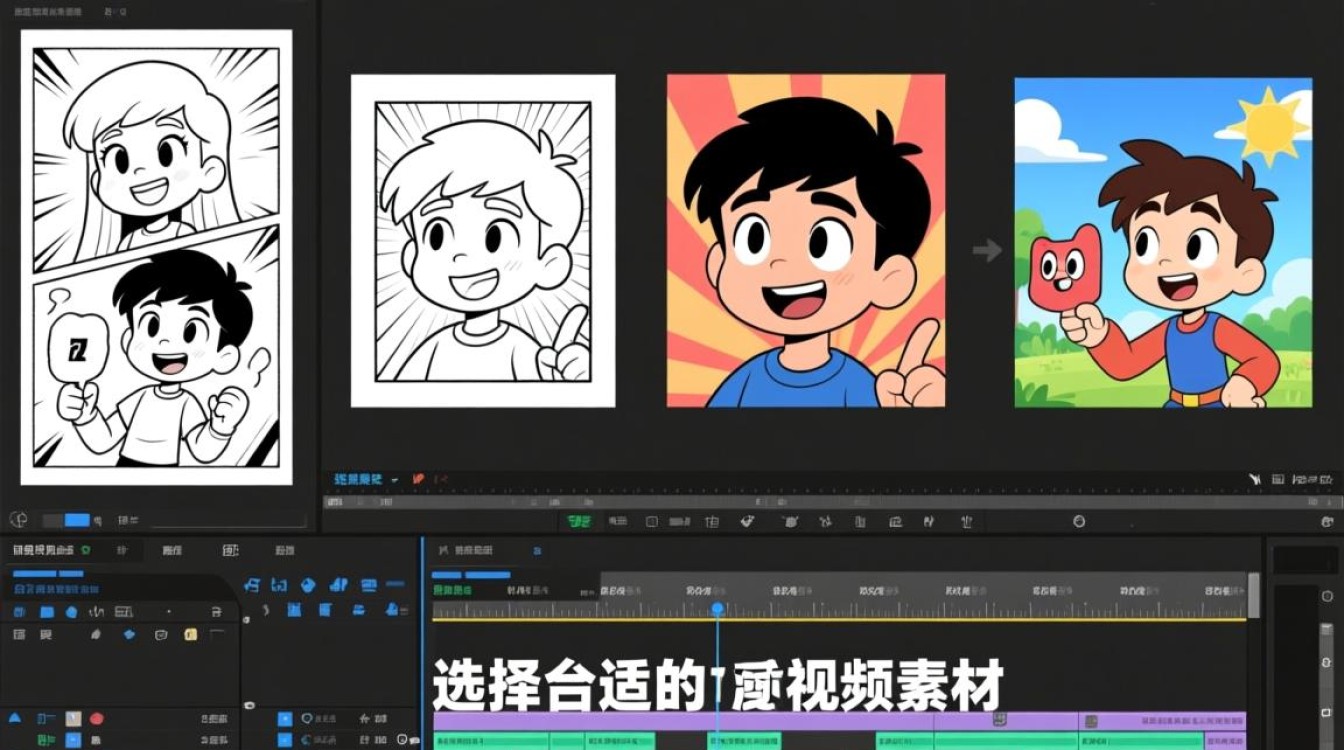The image size is (1344, 750).
Task: Click the green shield icon beside project panel title
Action: point(86,550)
